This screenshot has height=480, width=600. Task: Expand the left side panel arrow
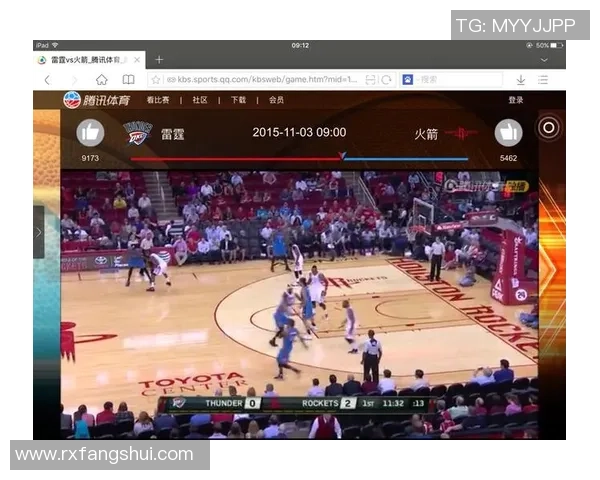[38, 232]
